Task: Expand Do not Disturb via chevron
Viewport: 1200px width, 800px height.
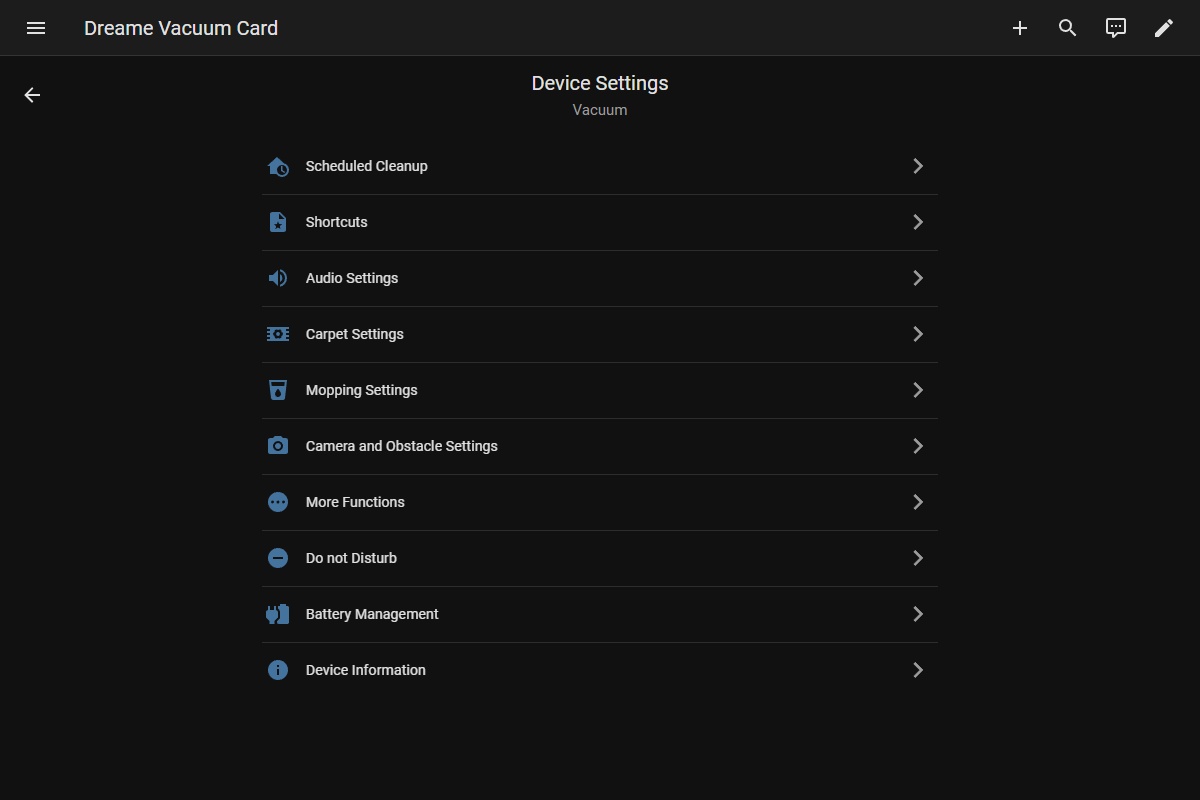Action: coord(918,558)
